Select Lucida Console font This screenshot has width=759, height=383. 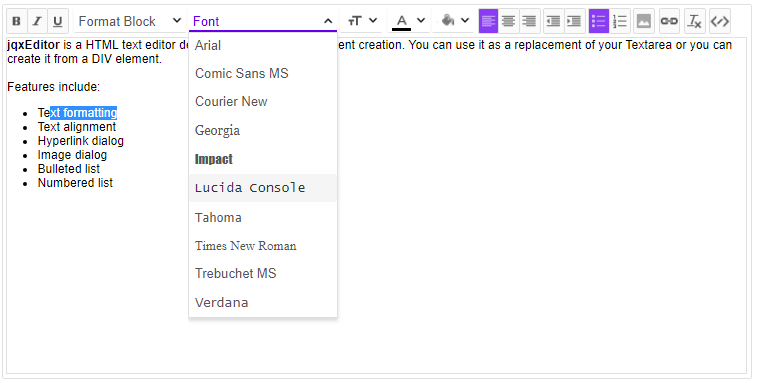tap(263, 188)
